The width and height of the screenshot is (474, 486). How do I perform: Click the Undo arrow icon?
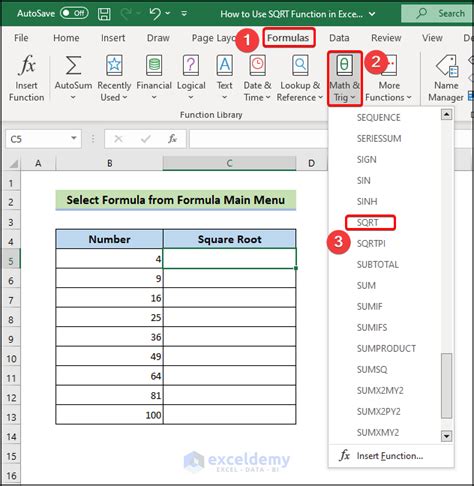[155, 14]
